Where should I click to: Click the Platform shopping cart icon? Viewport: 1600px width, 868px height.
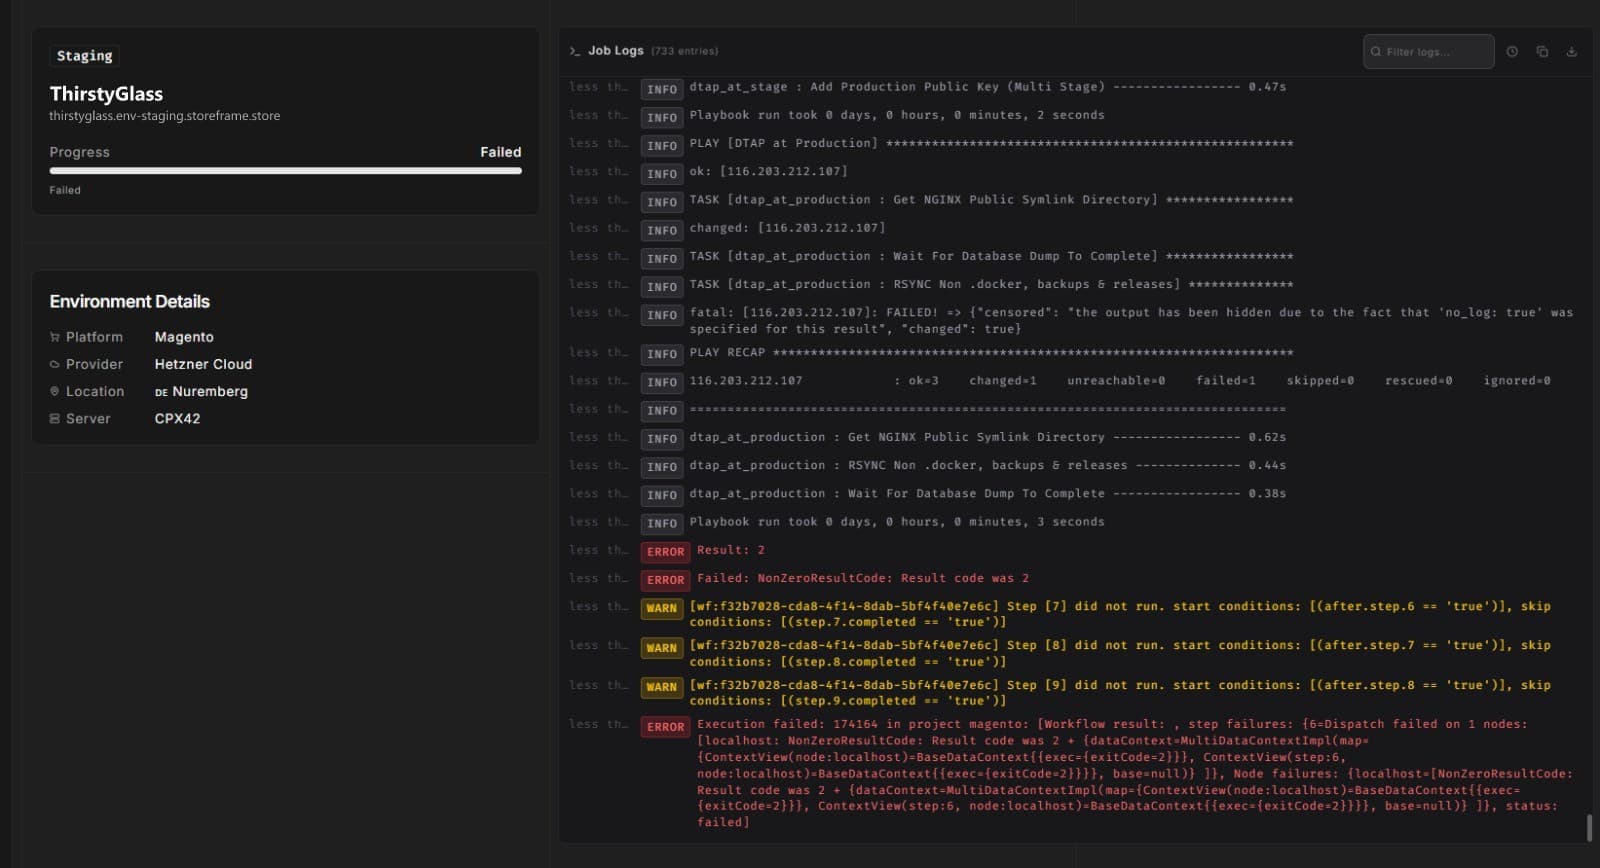tap(55, 338)
